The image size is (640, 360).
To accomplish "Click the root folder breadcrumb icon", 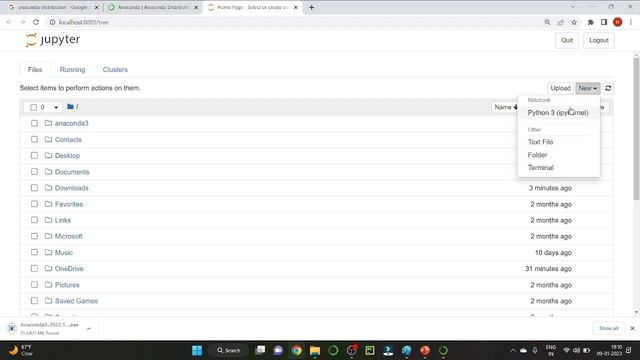I will coord(70,107).
